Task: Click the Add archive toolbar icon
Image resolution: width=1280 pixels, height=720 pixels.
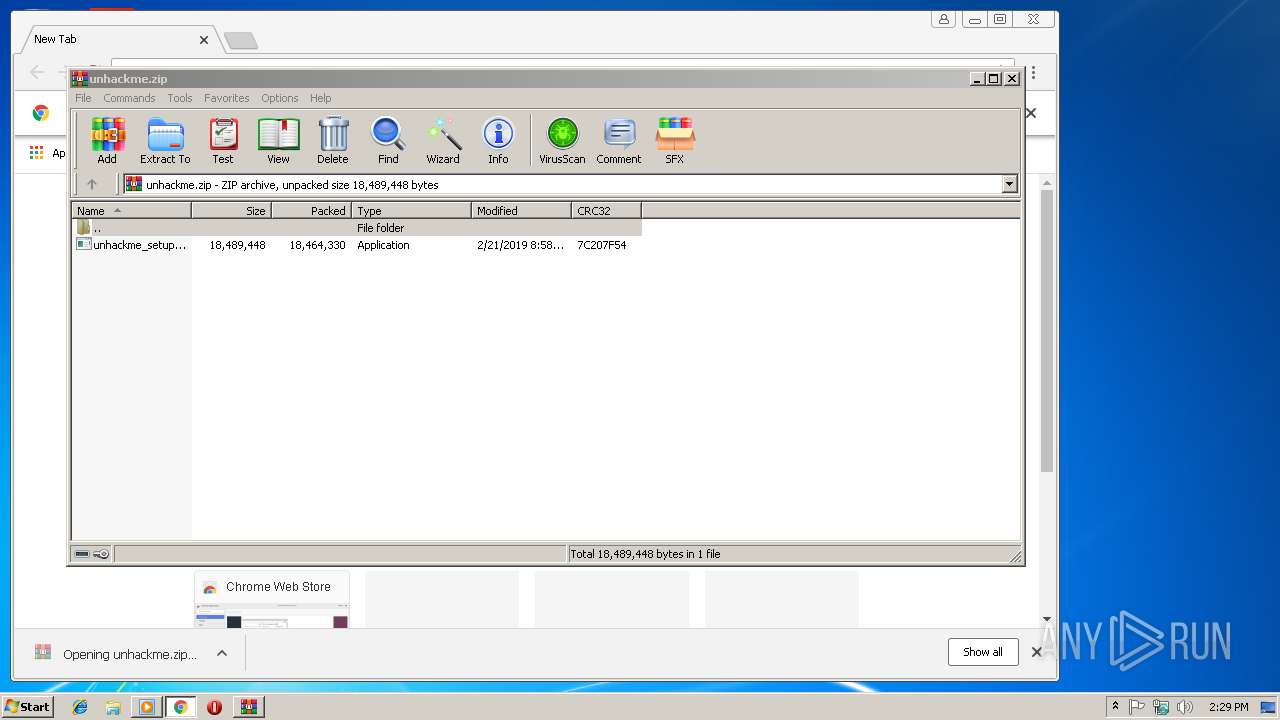Action: coord(107,141)
